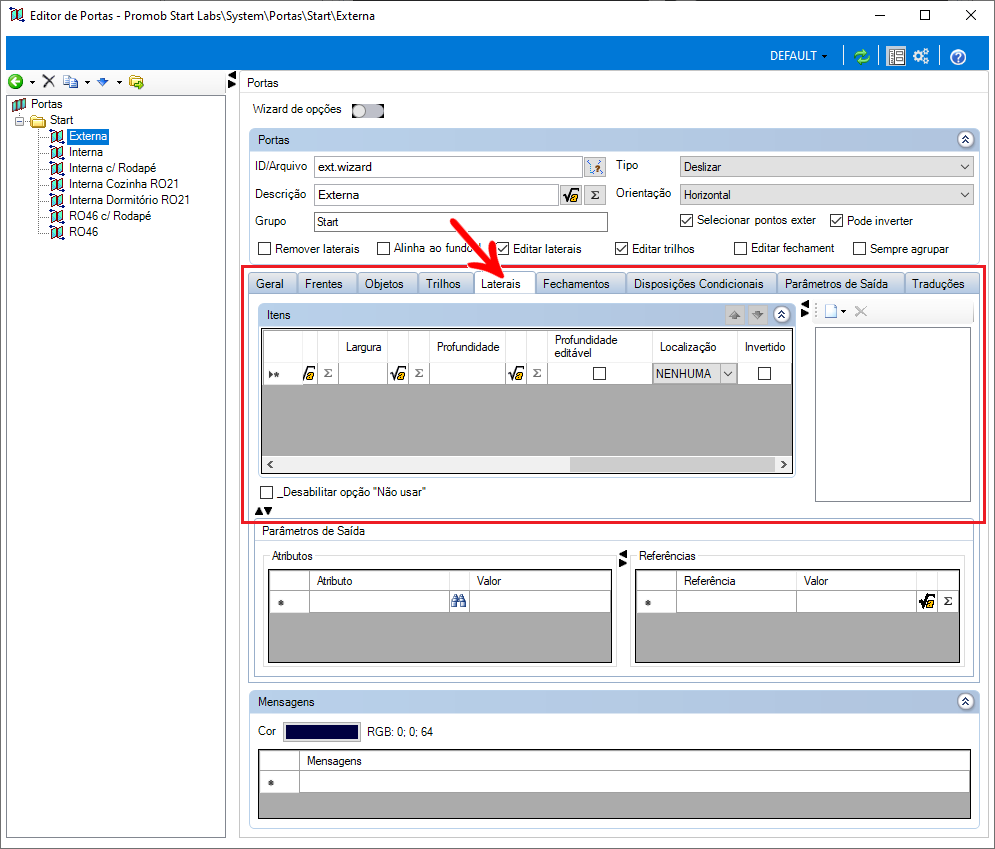Open the formula icon after the Profundidade cell
Image resolution: width=995 pixels, height=849 pixels.
click(x=516, y=374)
